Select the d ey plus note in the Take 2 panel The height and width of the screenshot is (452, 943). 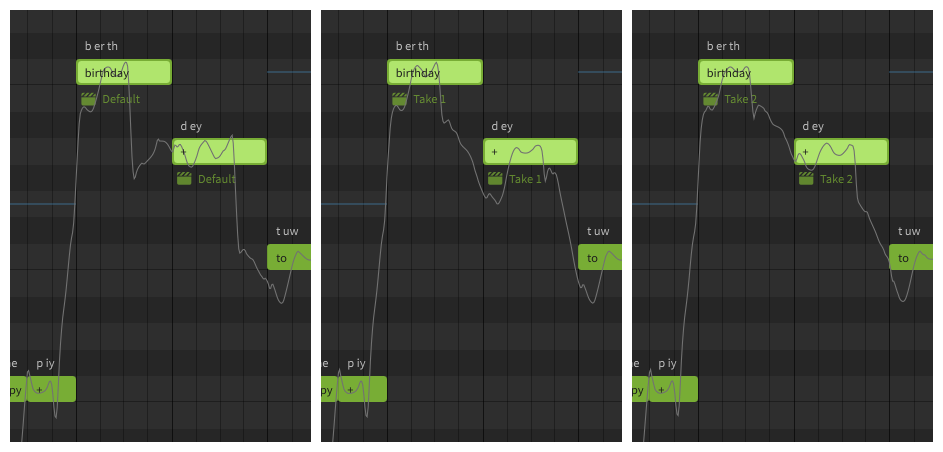pos(841,151)
